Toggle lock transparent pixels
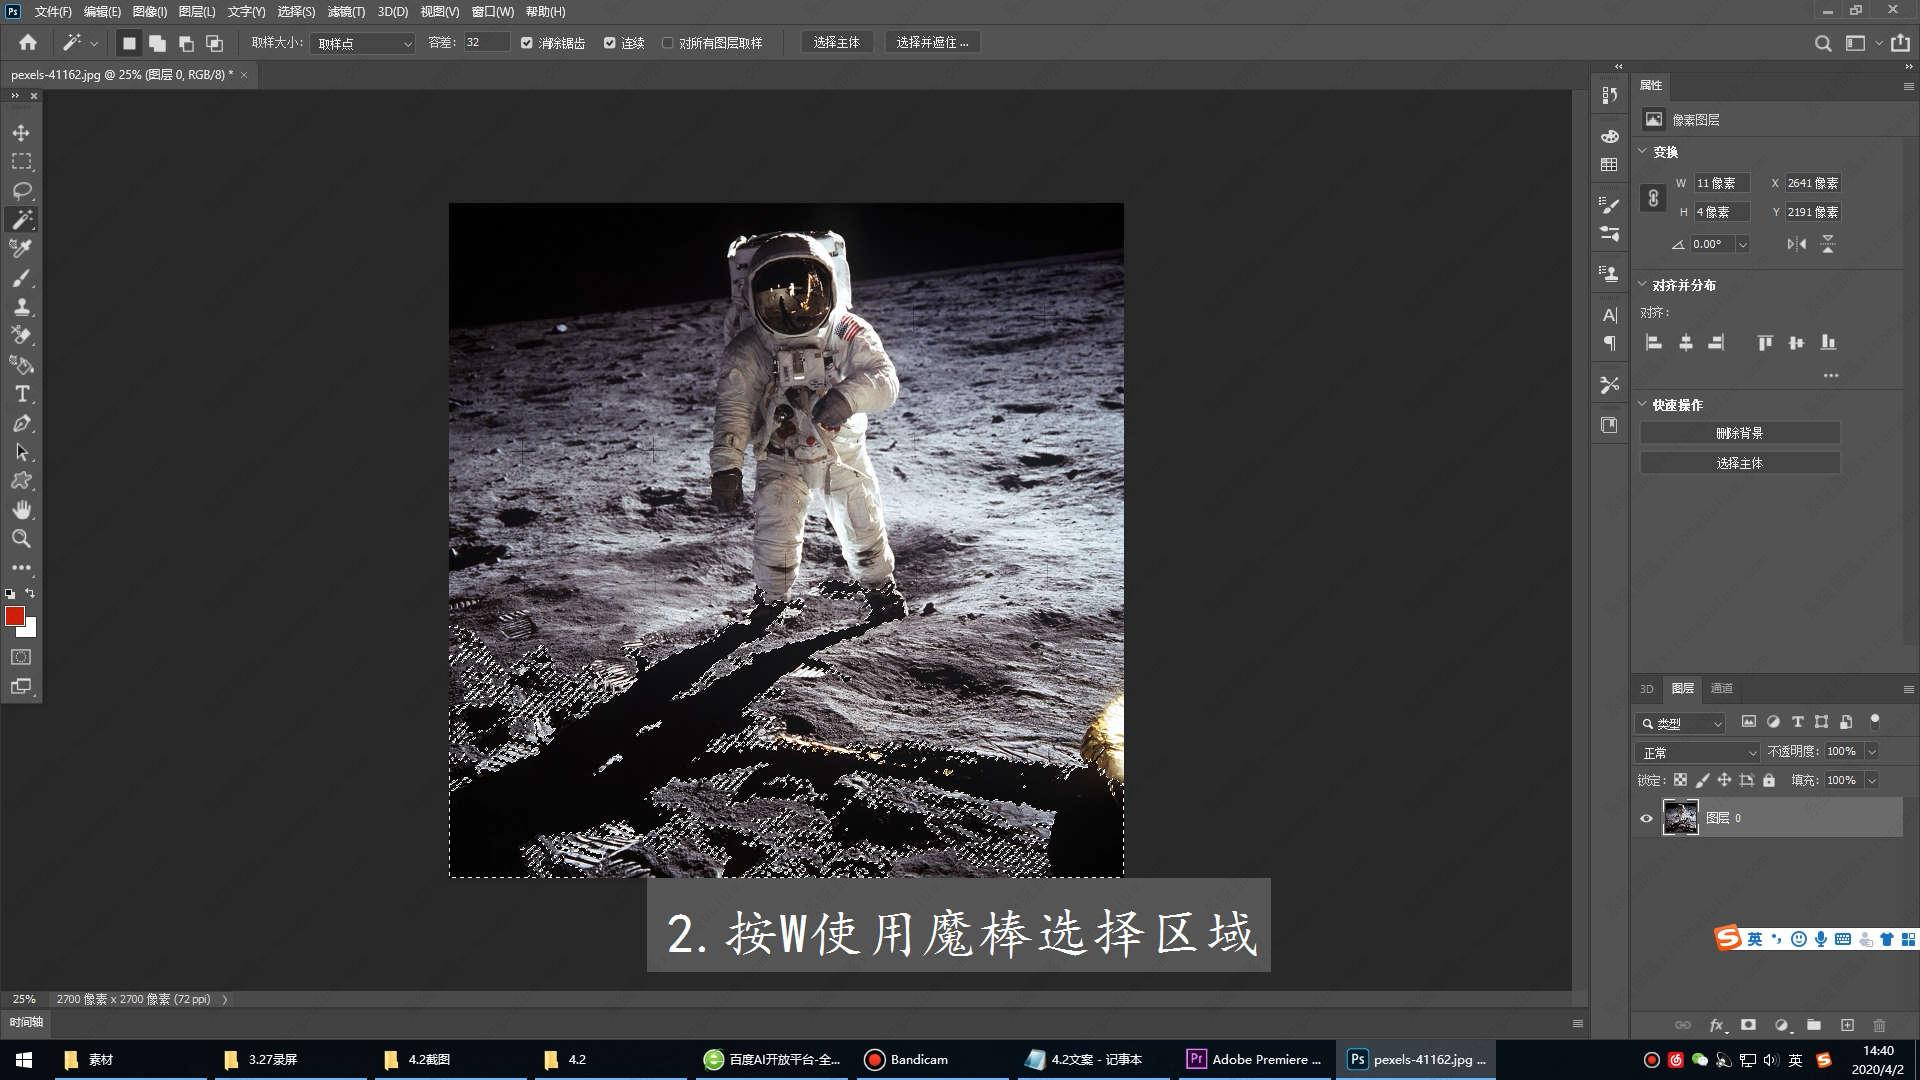 (x=1680, y=780)
